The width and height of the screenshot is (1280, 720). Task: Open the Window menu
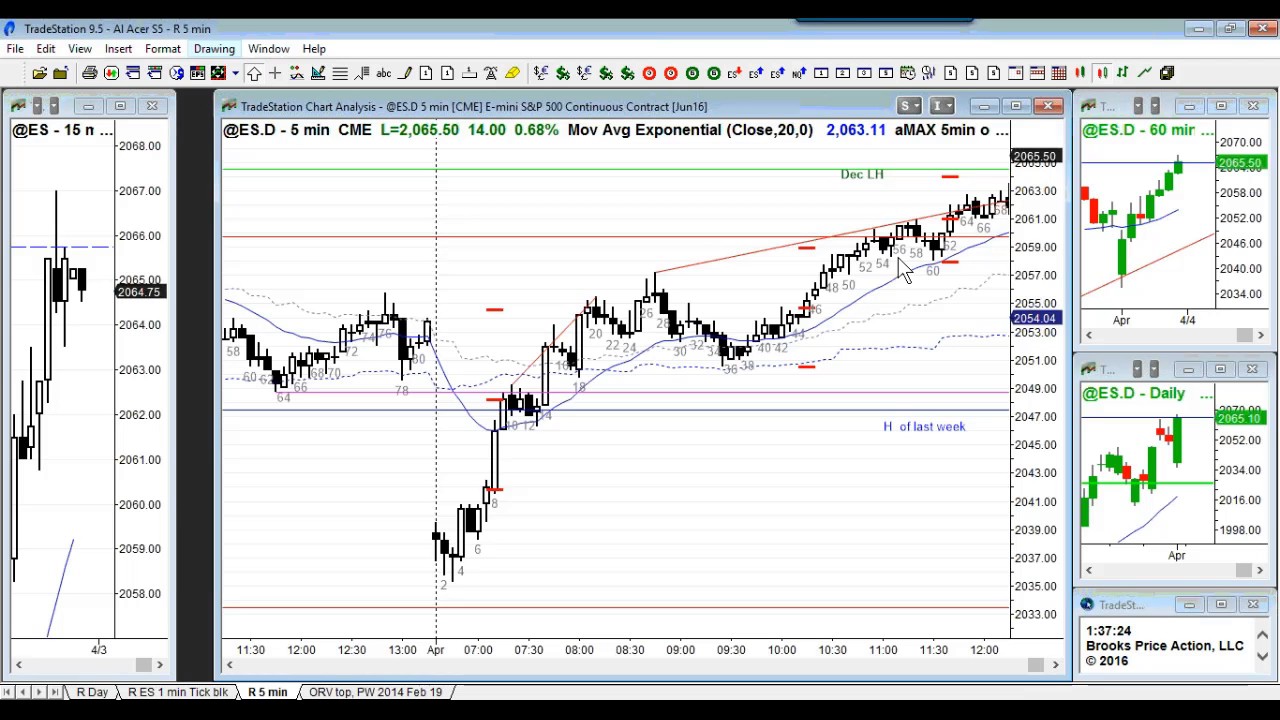[269, 48]
